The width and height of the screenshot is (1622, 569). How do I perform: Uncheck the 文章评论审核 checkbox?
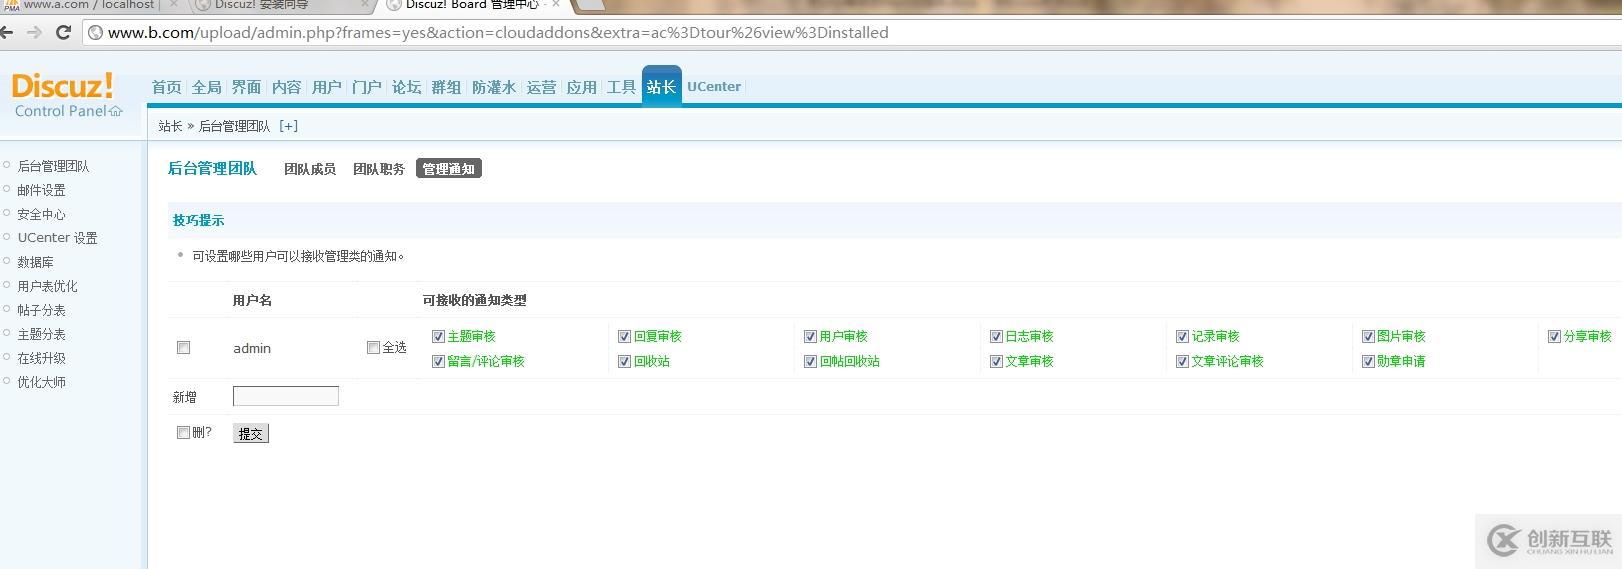1182,361
